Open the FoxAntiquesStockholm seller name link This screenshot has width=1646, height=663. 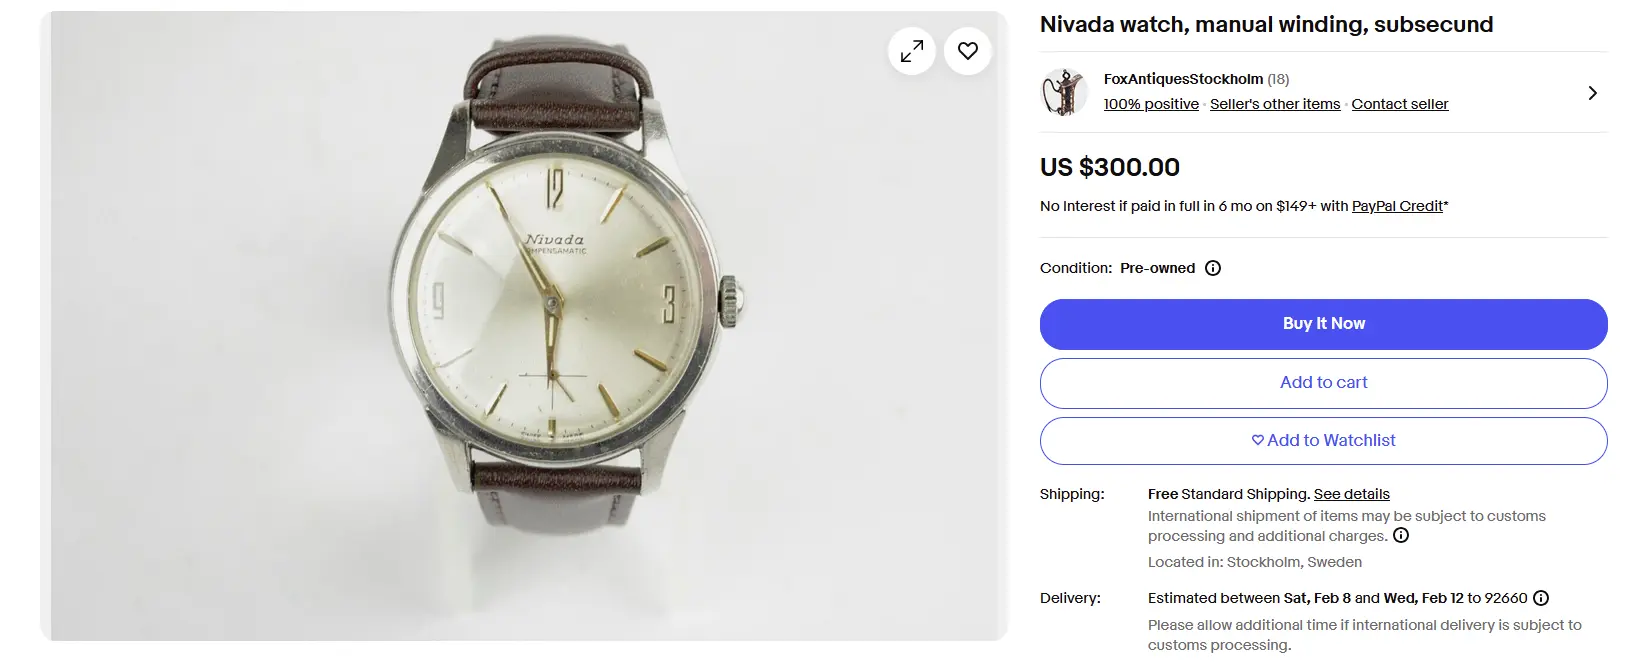[x=1183, y=79]
